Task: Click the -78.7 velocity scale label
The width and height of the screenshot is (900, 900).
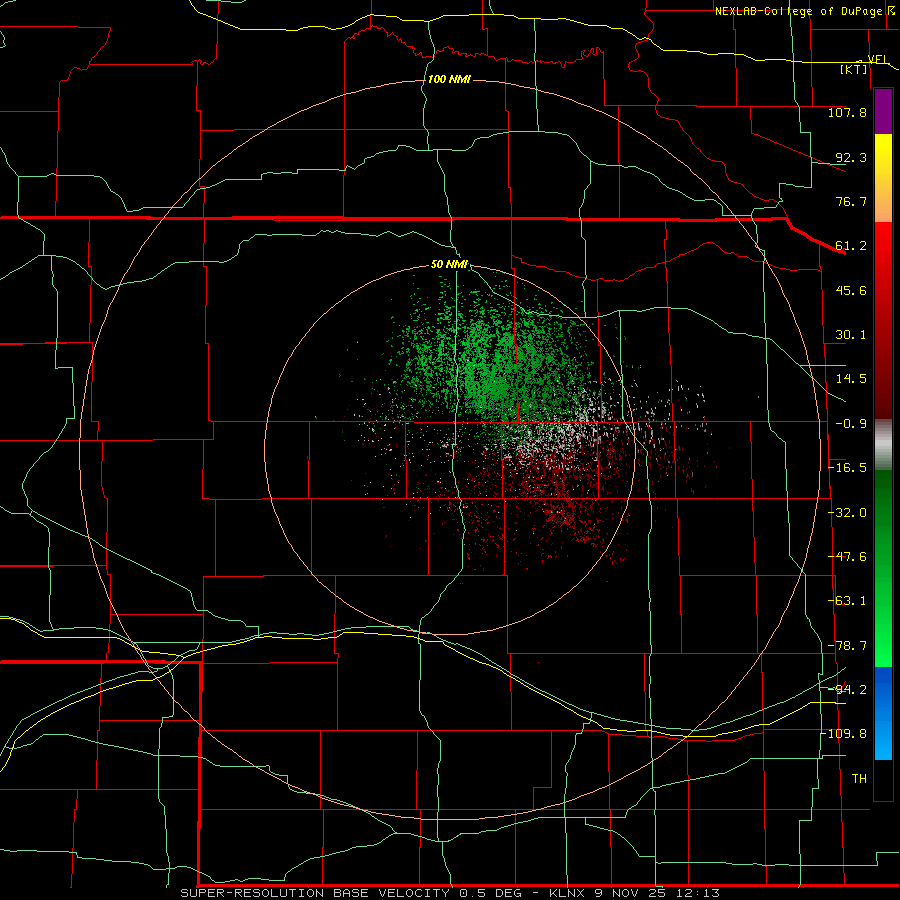Action: coord(847,646)
